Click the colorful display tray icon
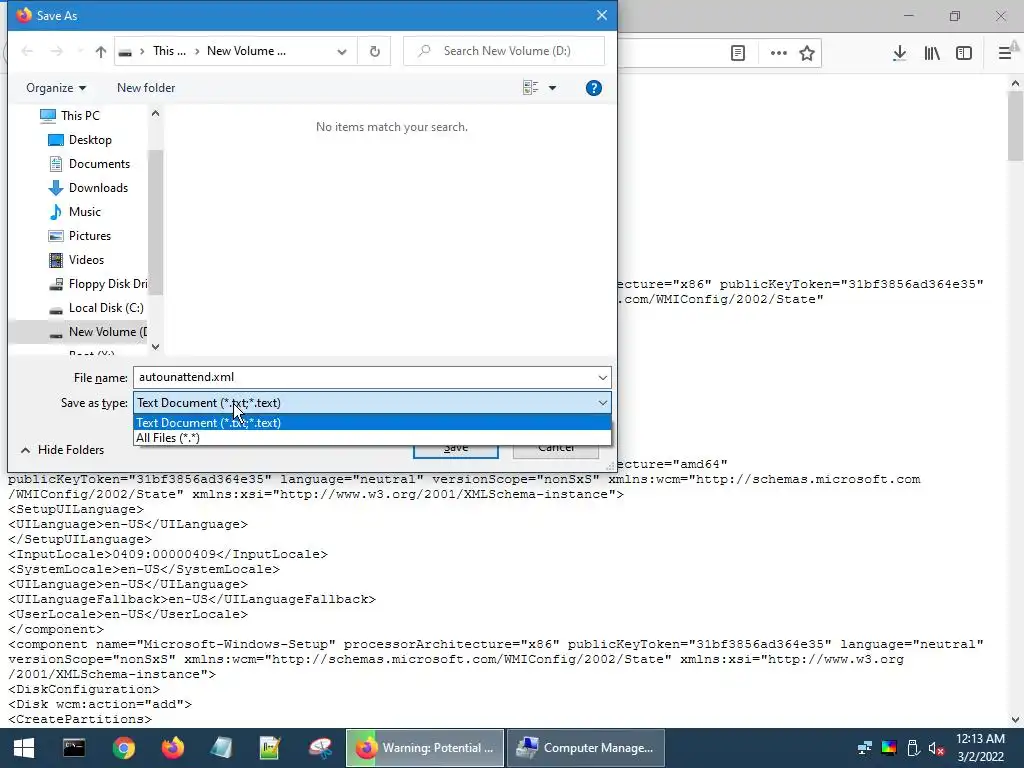The image size is (1024, 768). click(x=889, y=748)
